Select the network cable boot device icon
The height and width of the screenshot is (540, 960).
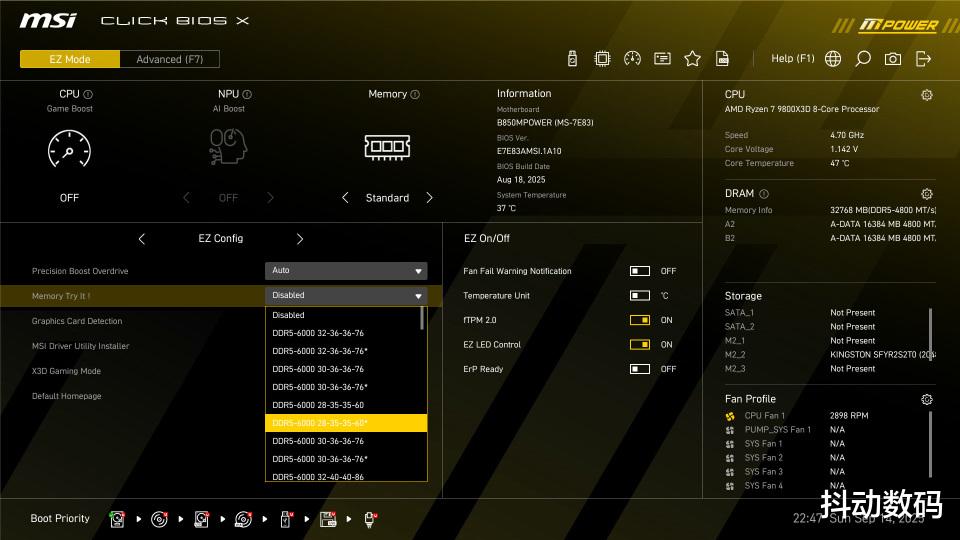point(370,519)
